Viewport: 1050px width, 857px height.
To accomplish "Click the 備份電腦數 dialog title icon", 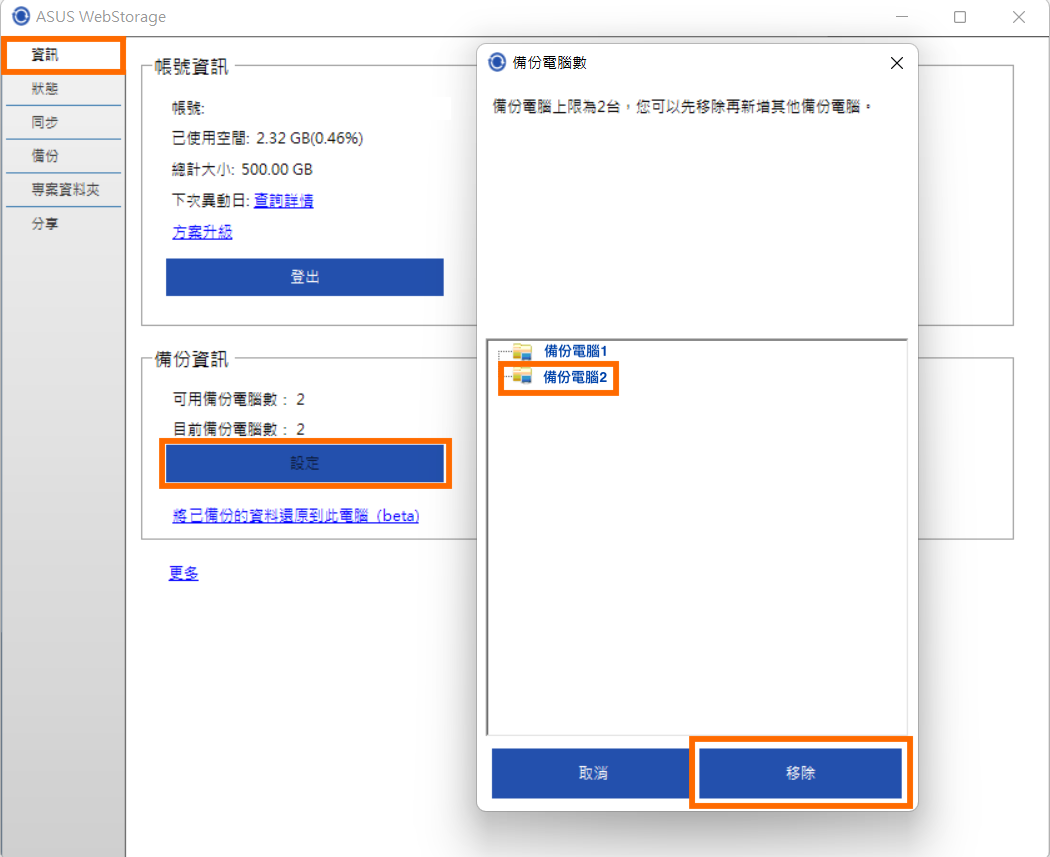I will coord(497,62).
